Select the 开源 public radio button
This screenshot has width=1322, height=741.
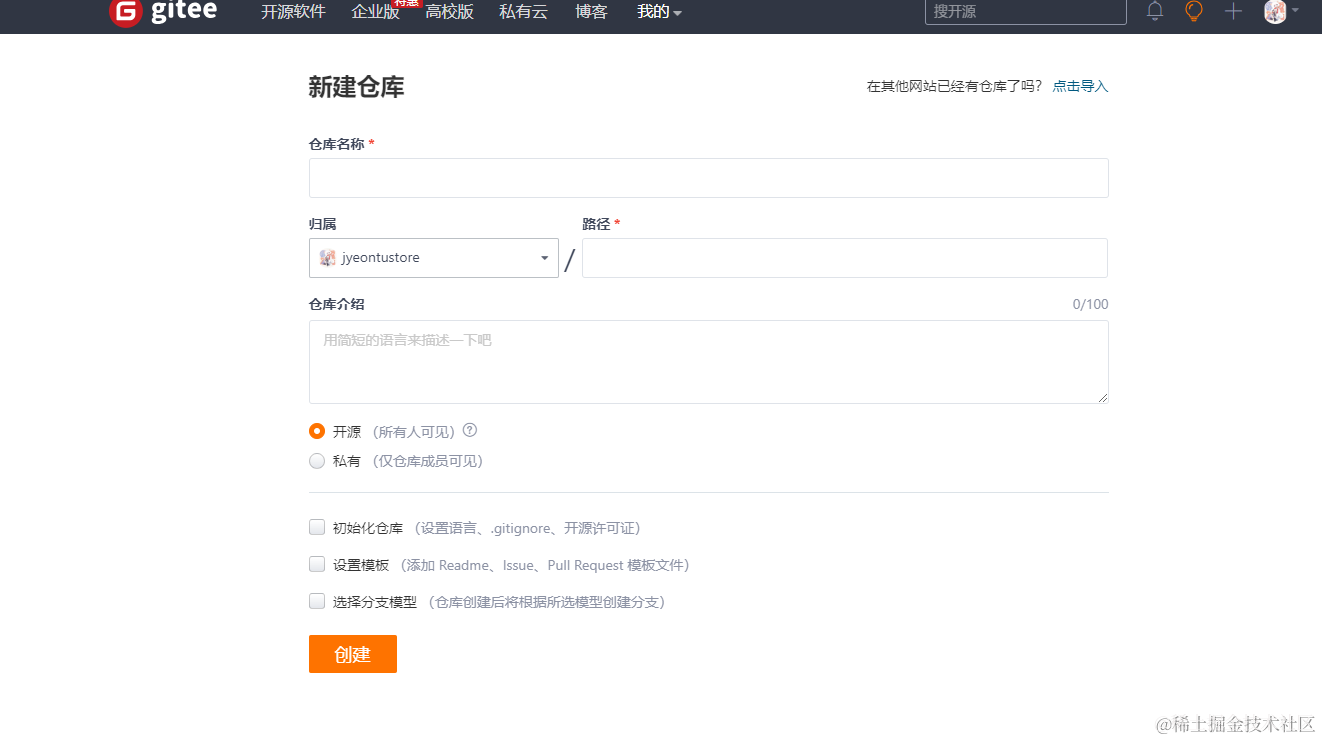pyautogui.click(x=317, y=432)
